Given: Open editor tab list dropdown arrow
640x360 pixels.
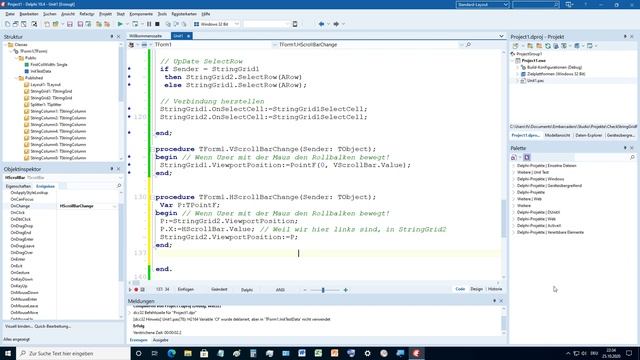Looking at the screenshot, I should coord(501,36).
